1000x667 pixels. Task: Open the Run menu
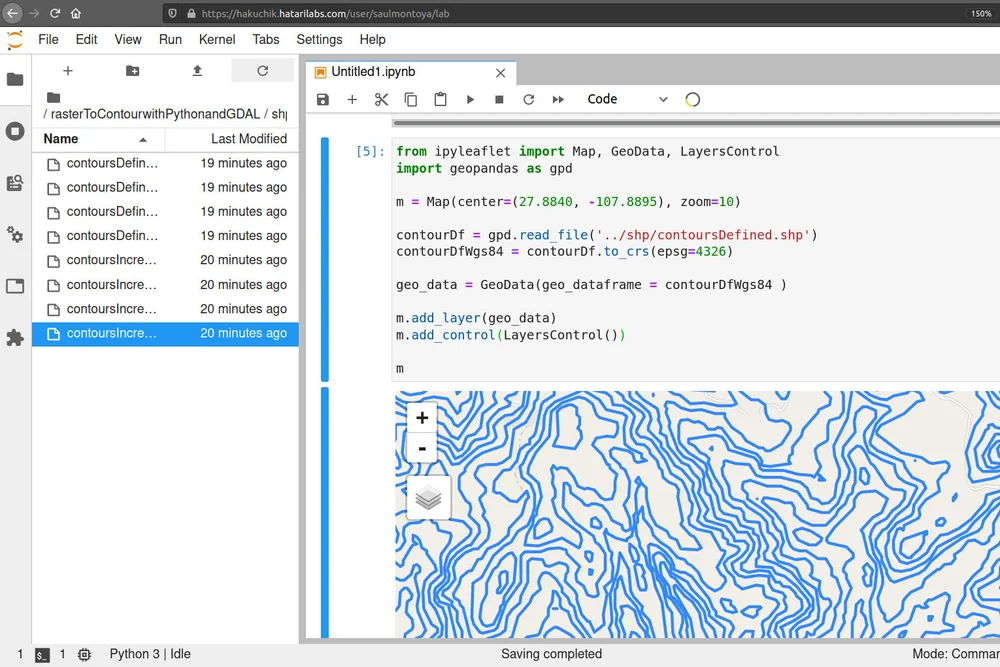[x=170, y=40]
